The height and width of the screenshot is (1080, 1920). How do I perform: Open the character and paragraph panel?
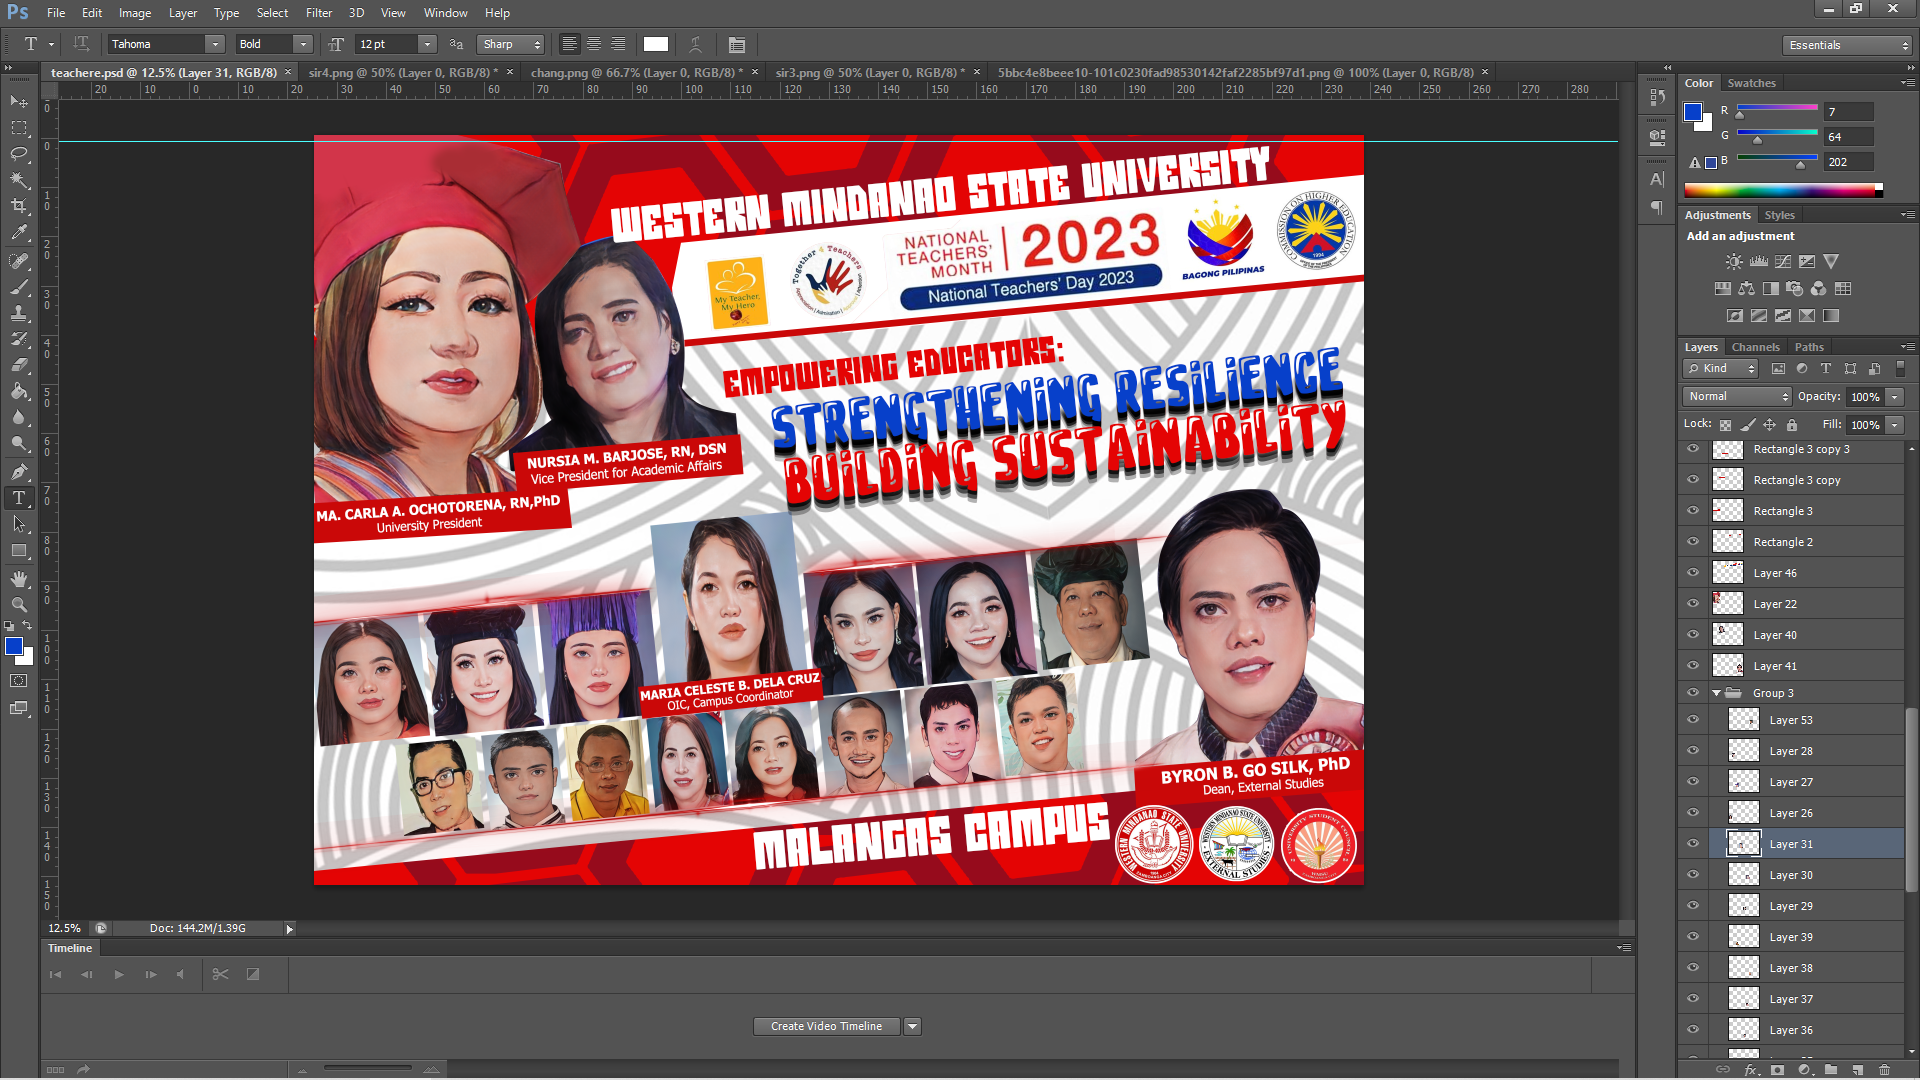(737, 45)
